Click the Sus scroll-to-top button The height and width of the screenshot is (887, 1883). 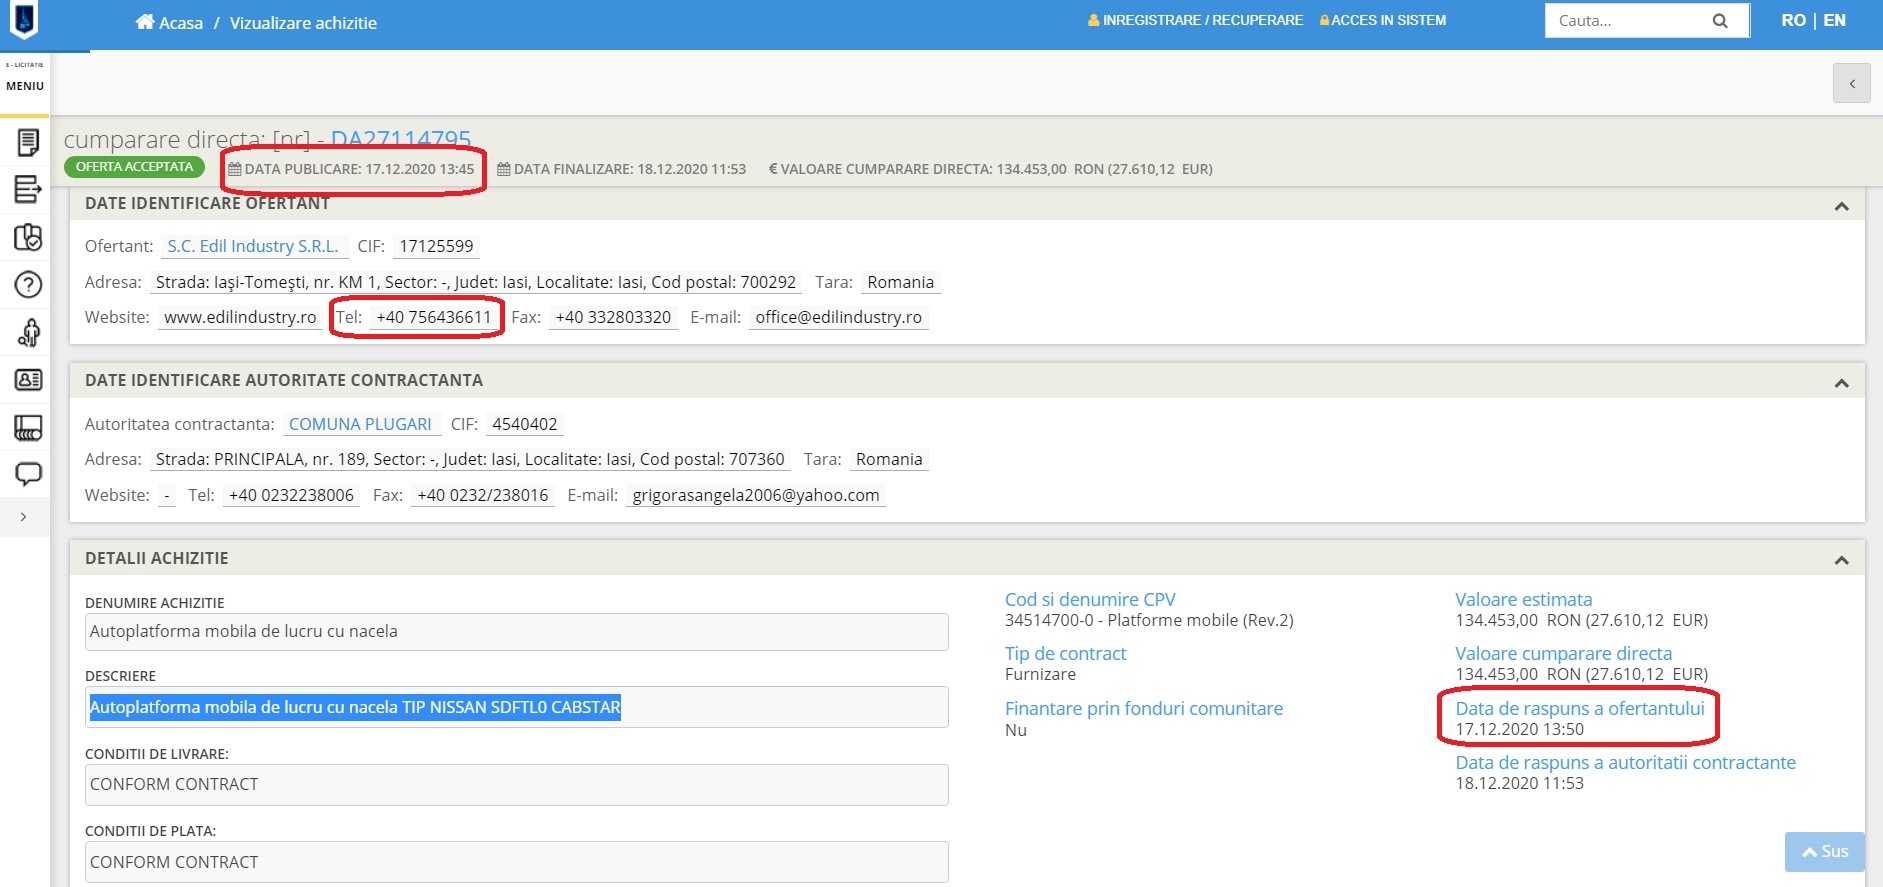(x=1824, y=851)
